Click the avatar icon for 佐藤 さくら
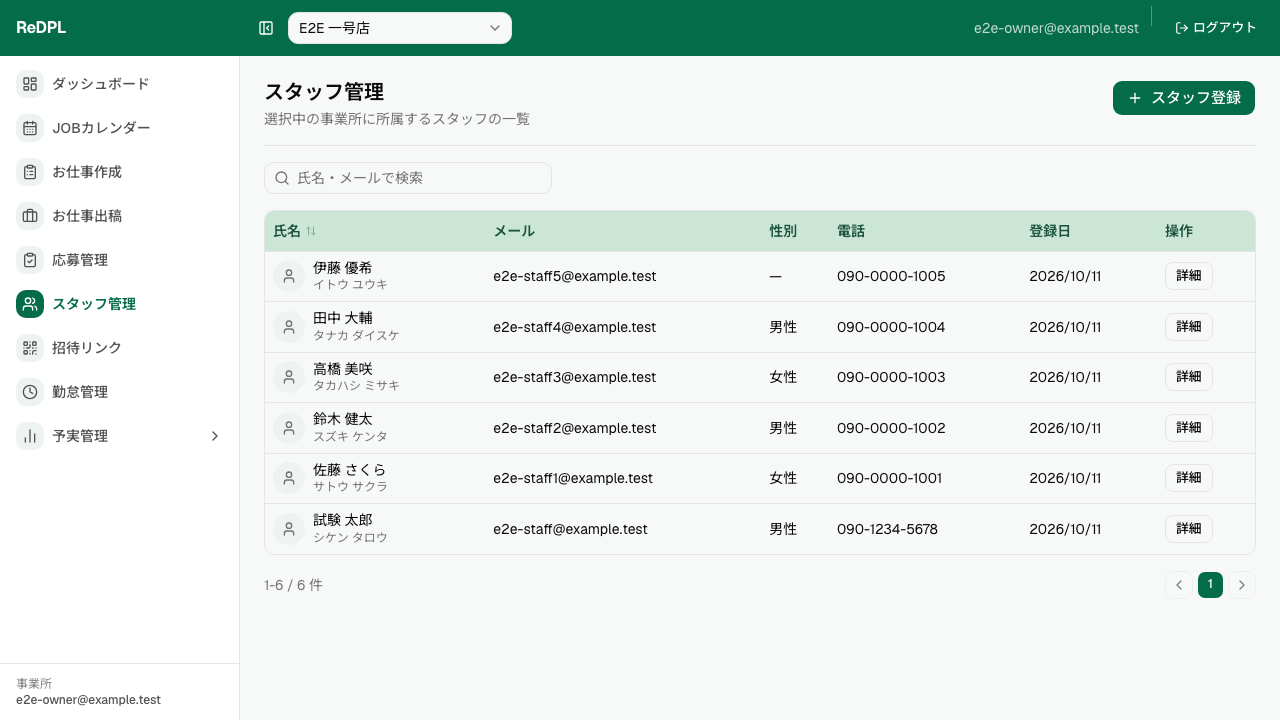Screen dimensions: 1280x720 pos(289,478)
